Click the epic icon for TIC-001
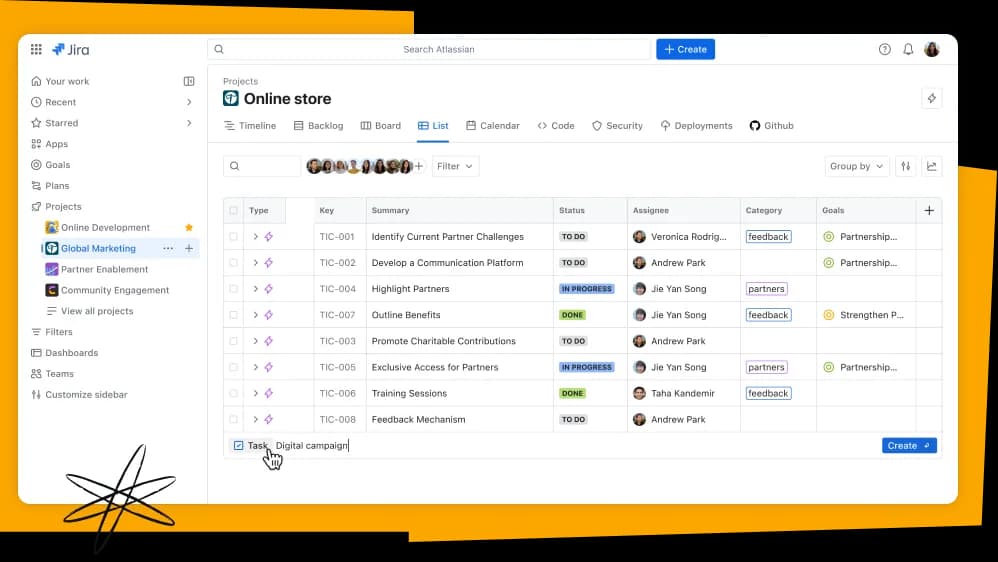998x562 pixels. coord(269,236)
